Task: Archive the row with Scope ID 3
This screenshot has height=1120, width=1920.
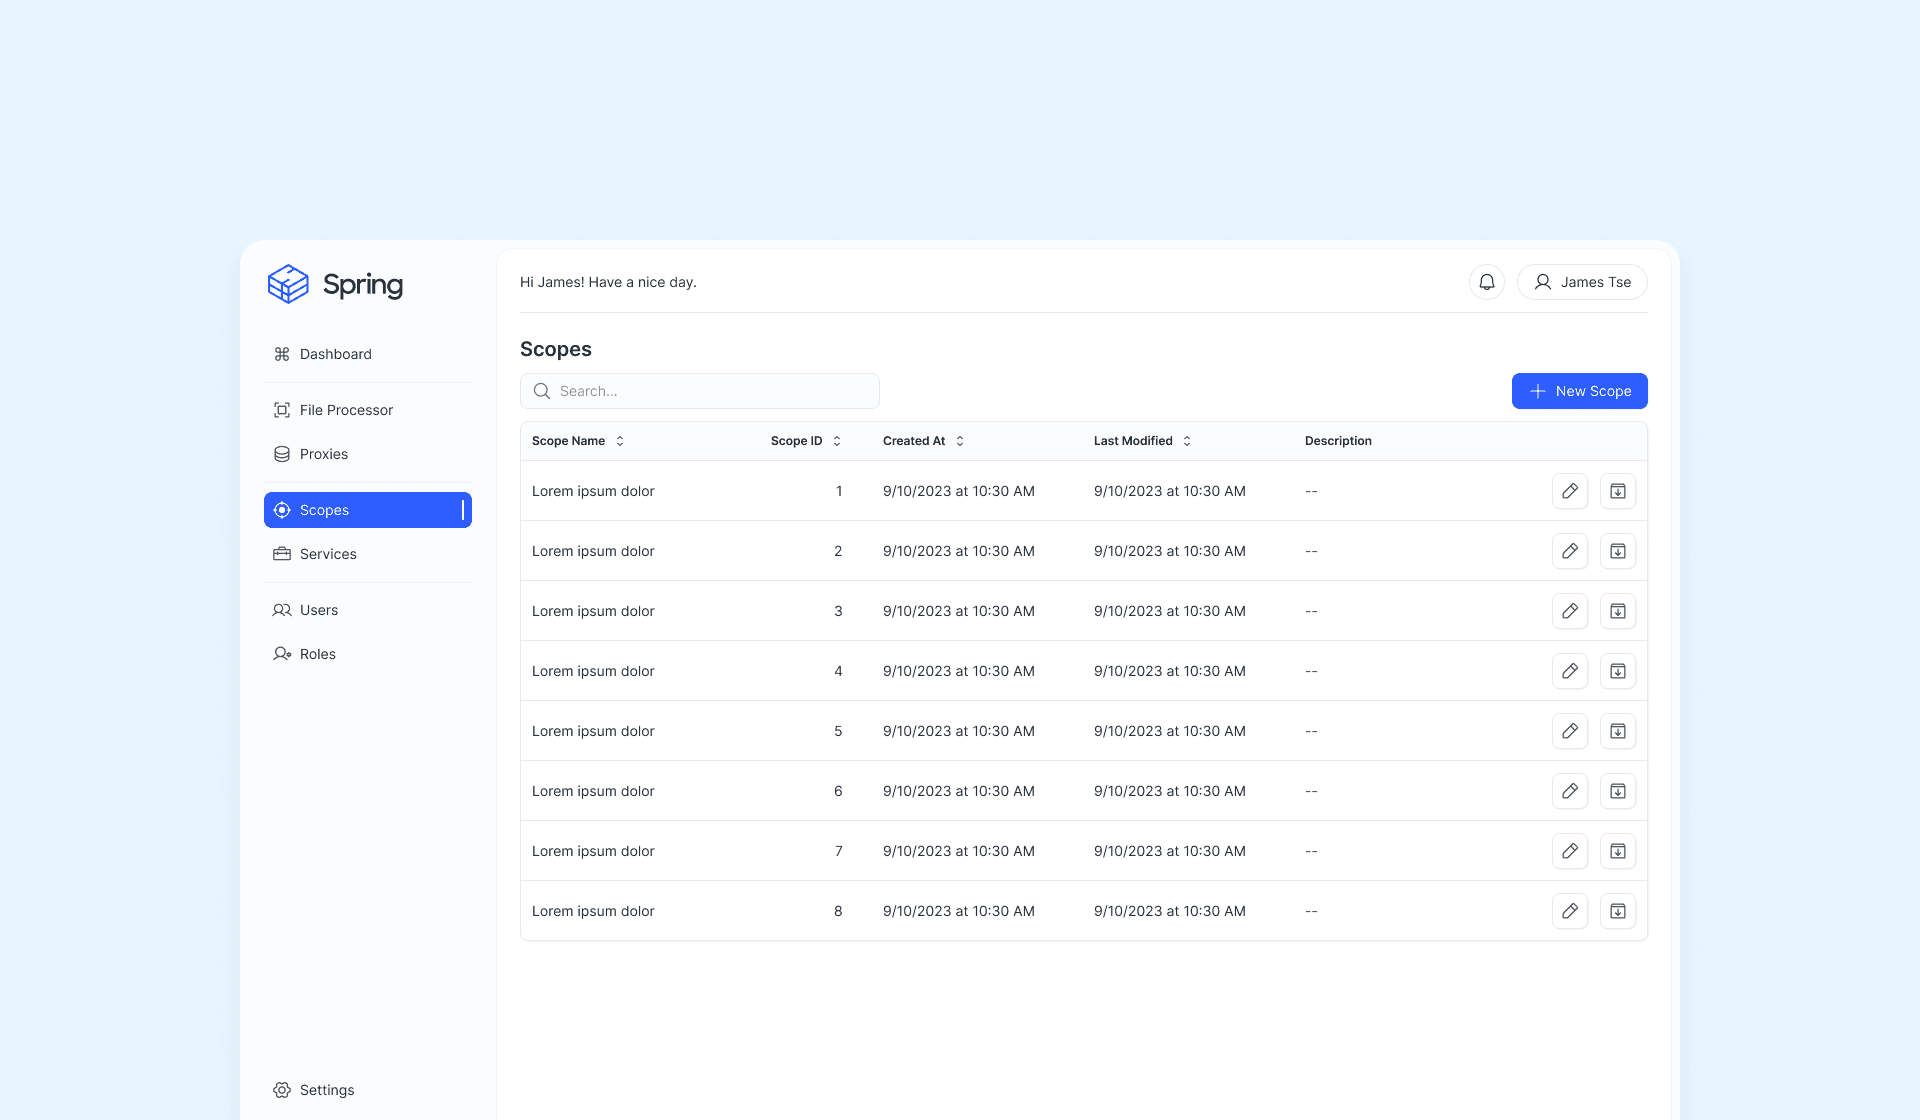Action: point(1617,611)
